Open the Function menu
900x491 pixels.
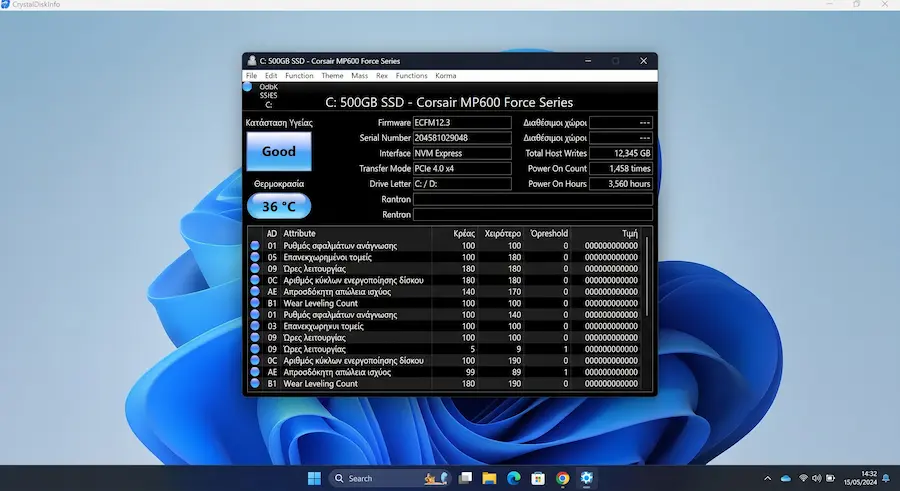click(299, 76)
